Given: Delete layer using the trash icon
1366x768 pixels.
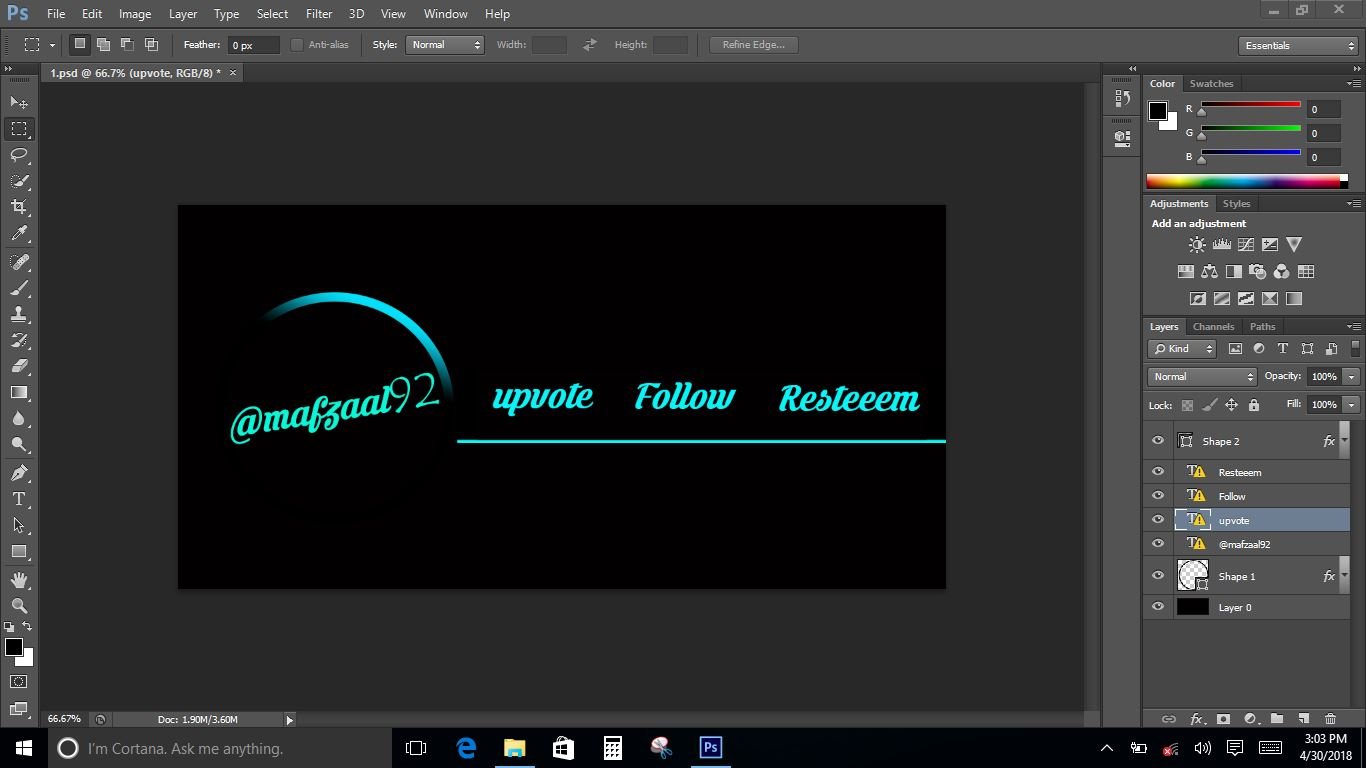Looking at the screenshot, I should [1330, 719].
